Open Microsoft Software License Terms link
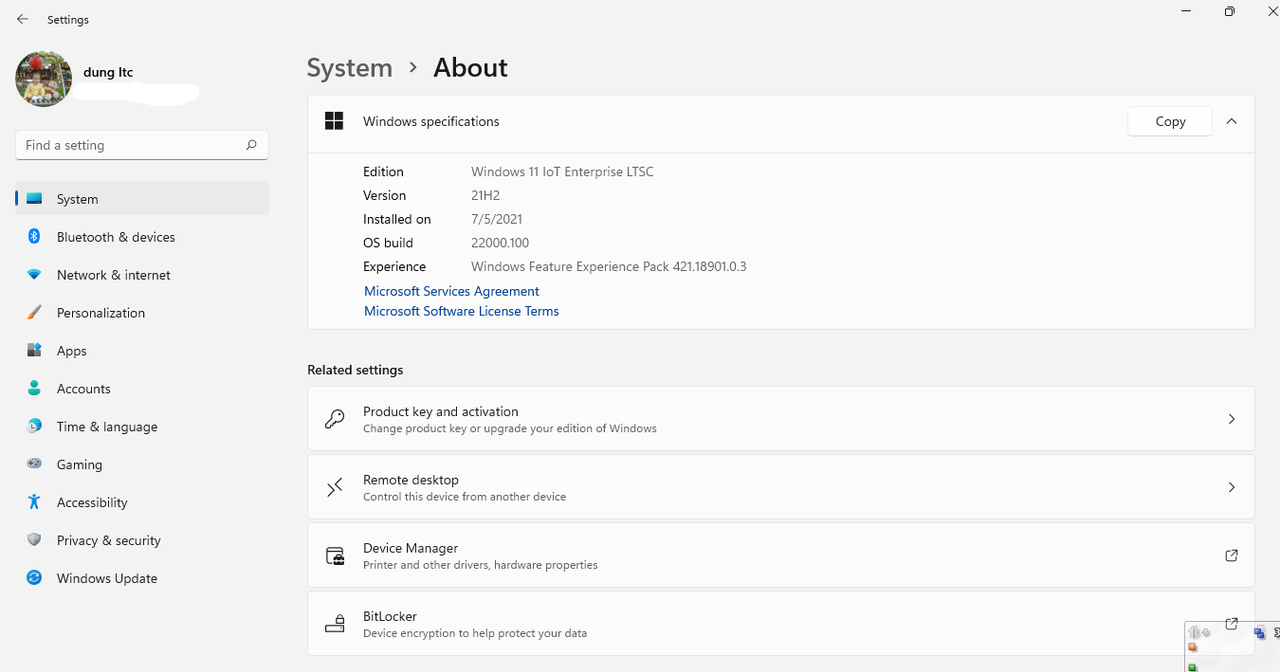This screenshot has height=672, width=1280. click(461, 311)
